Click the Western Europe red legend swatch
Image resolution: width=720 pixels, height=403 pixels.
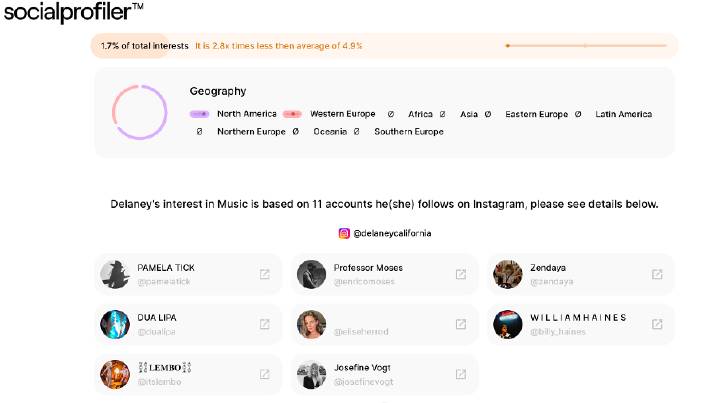[x=292, y=114]
